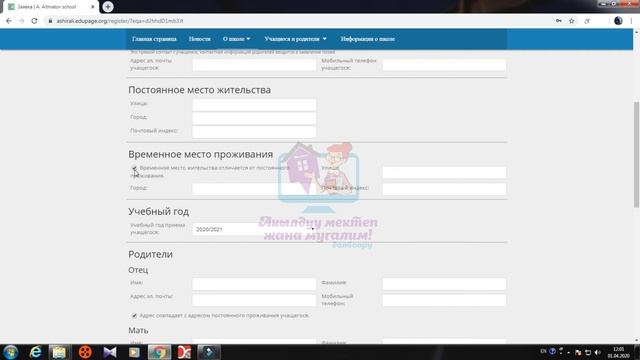
Task: Click the permanent residence Город field
Action: coord(254,118)
